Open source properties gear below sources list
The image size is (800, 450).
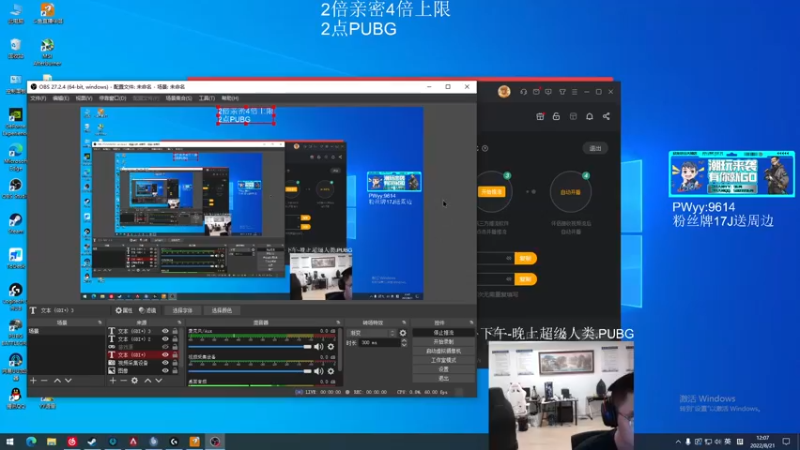point(135,381)
